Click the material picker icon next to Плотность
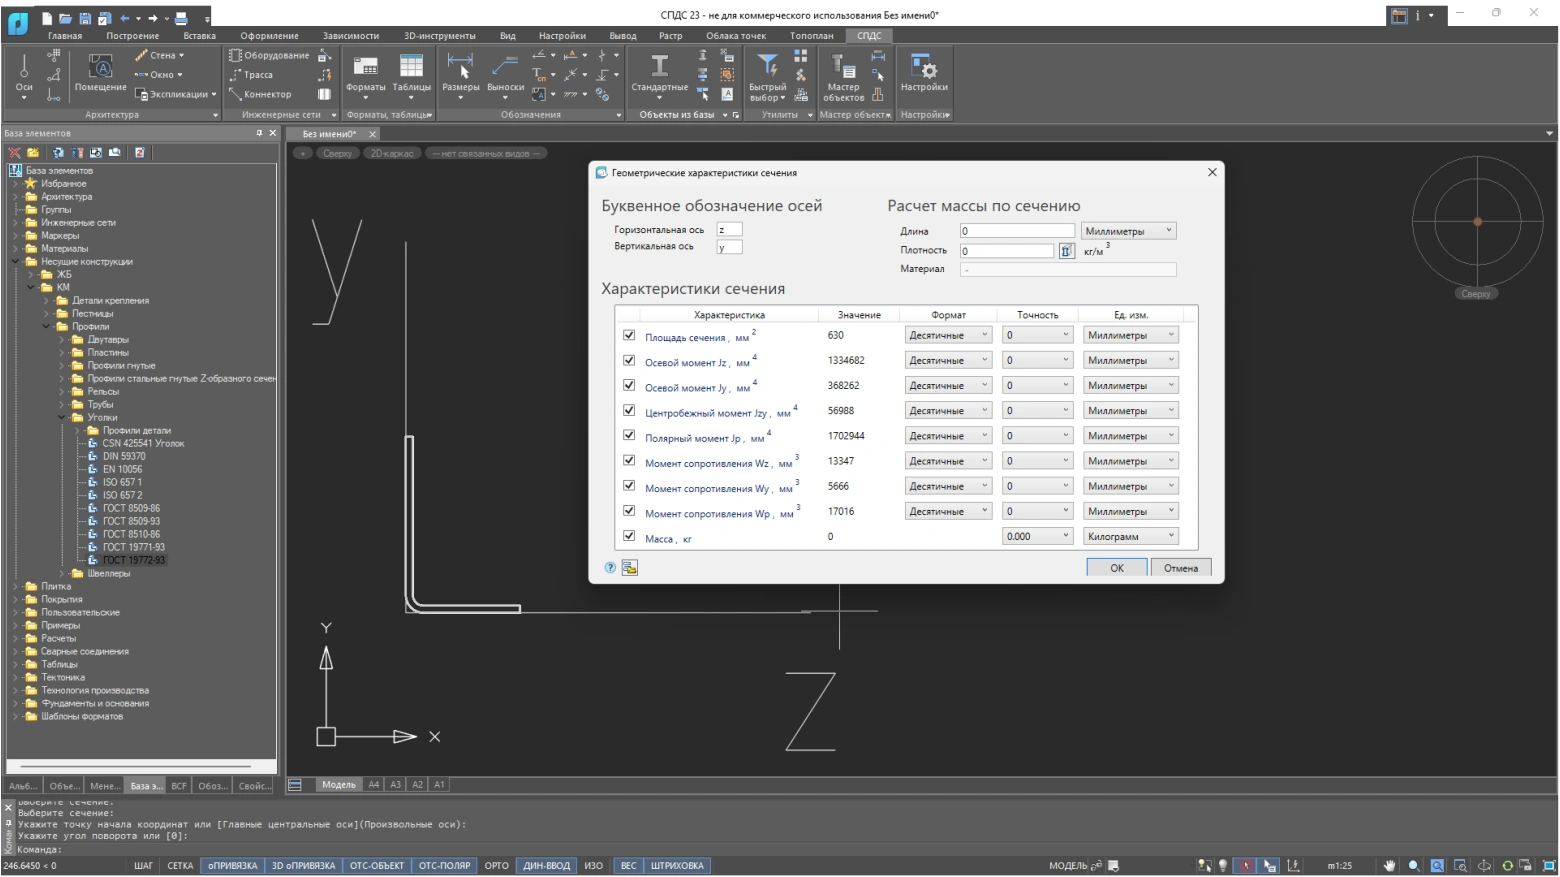The image size is (1560, 877). 1066,251
